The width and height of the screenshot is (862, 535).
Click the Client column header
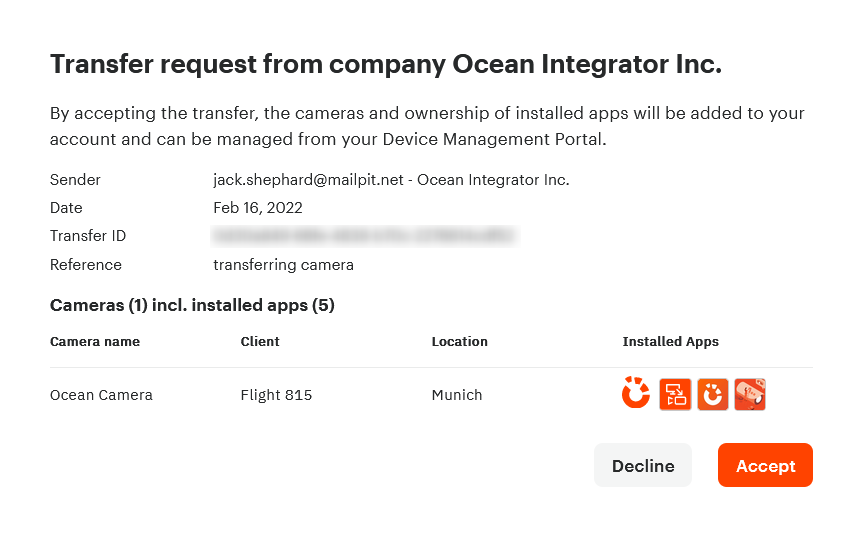(260, 341)
